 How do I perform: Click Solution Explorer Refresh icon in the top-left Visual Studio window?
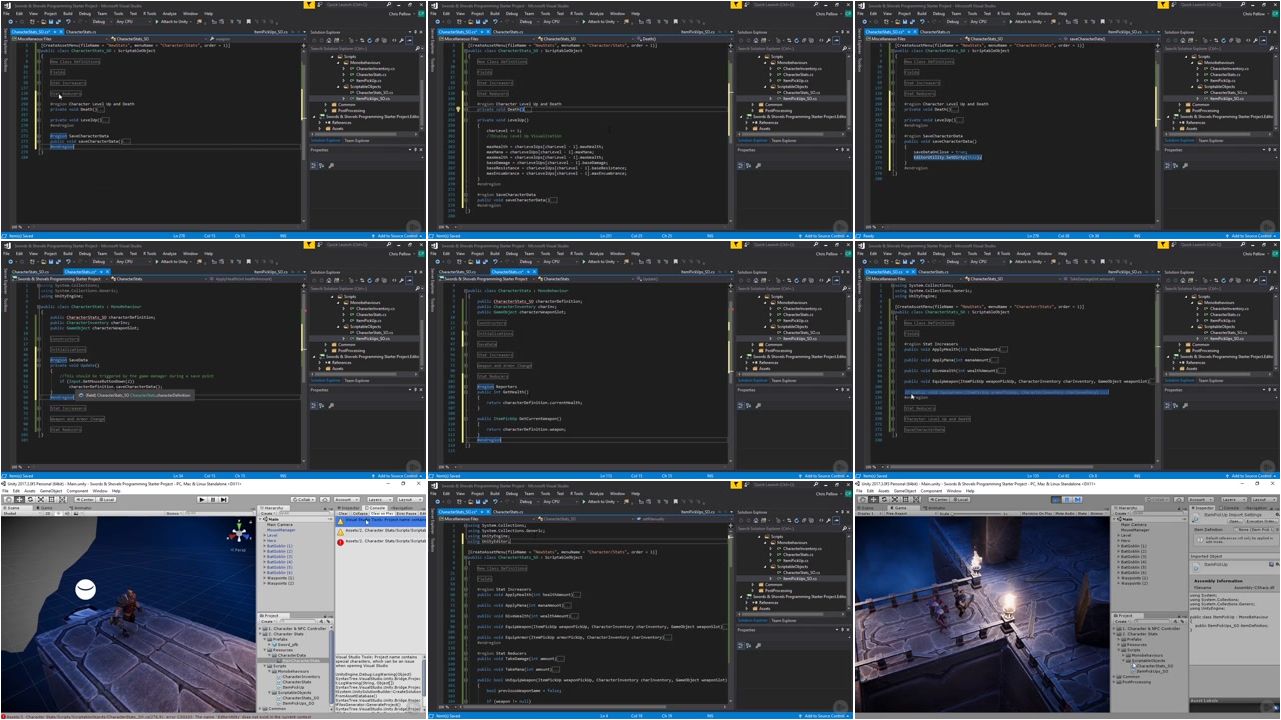pyautogui.click(x=370, y=40)
